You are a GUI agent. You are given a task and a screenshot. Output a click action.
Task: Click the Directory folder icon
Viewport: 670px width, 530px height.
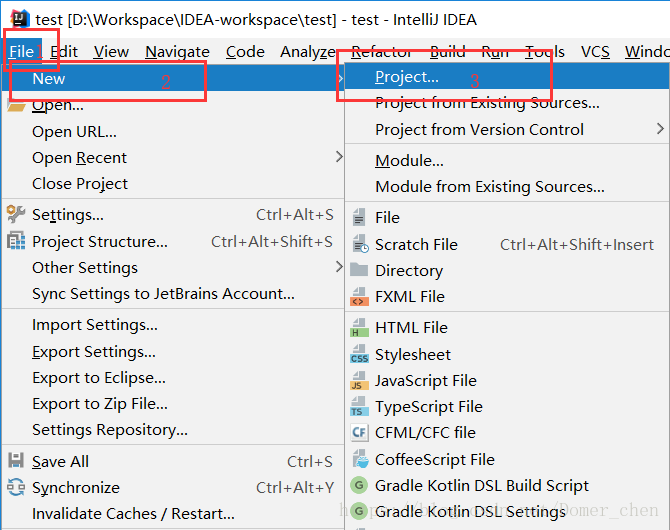pos(359,270)
